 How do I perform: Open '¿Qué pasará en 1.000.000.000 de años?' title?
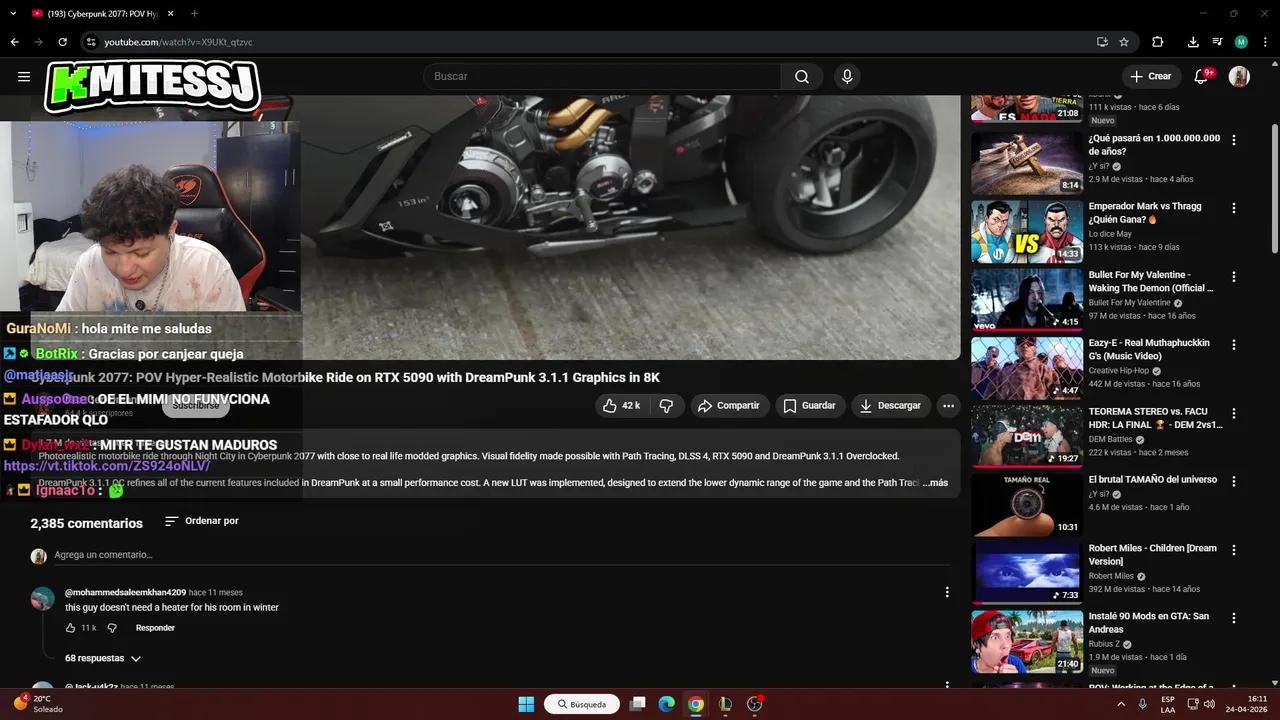[x=1154, y=145]
